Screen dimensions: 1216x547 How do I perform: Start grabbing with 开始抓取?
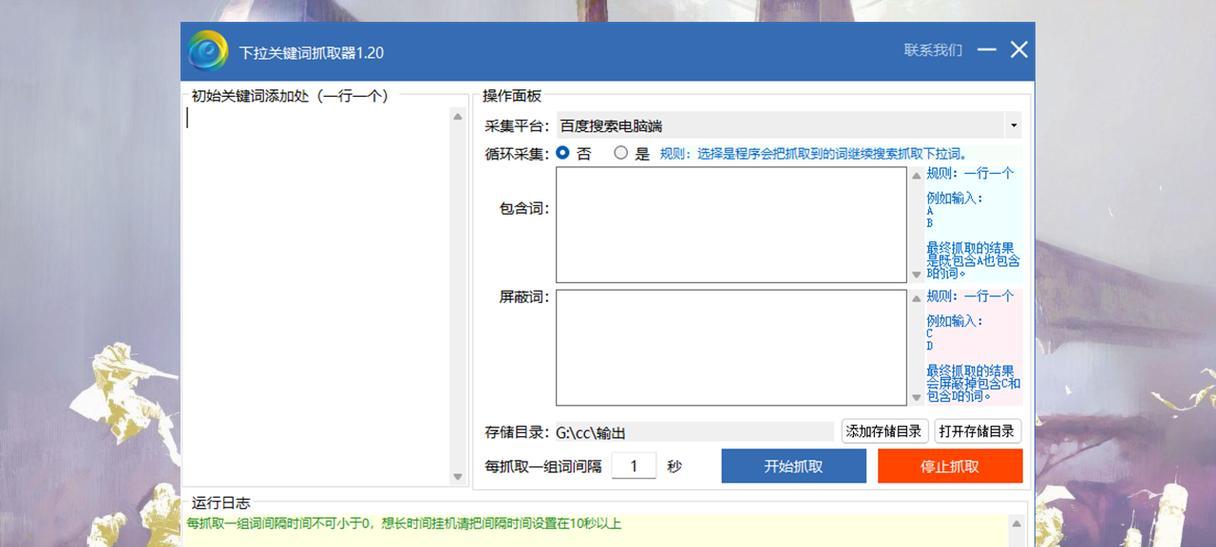[x=794, y=466]
